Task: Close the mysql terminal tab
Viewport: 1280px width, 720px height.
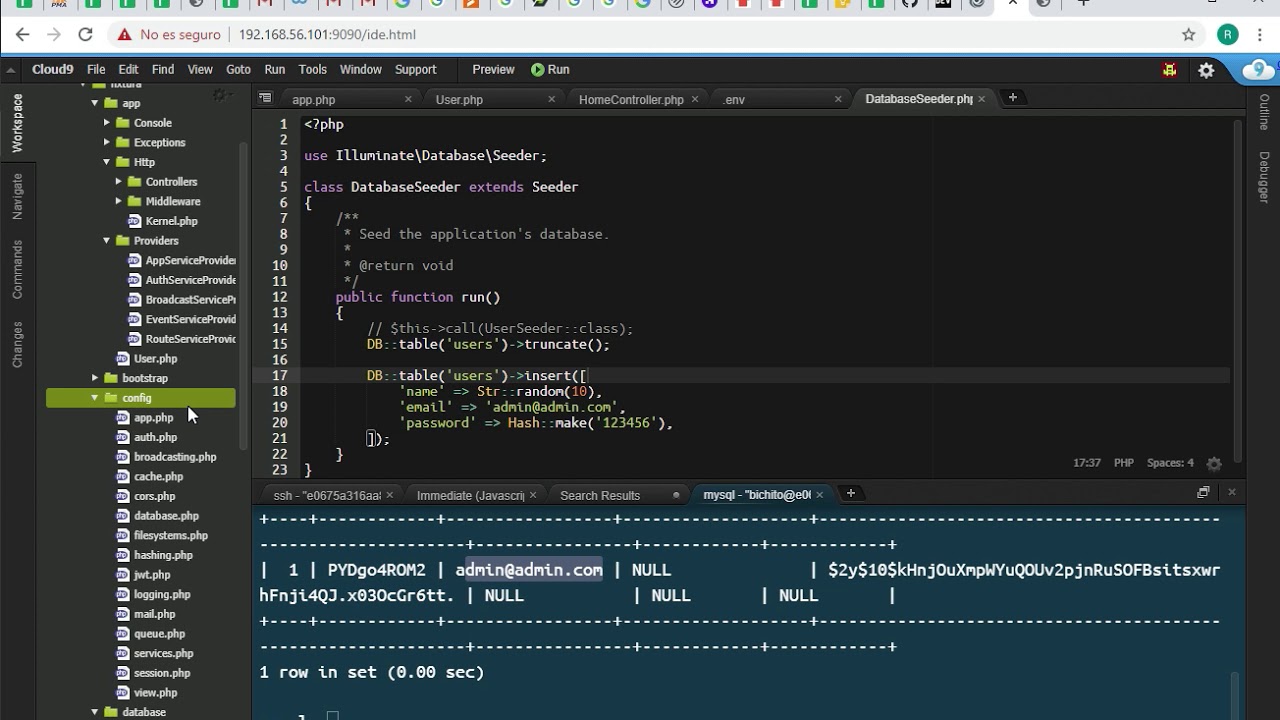Action: (x=820, y=494)
